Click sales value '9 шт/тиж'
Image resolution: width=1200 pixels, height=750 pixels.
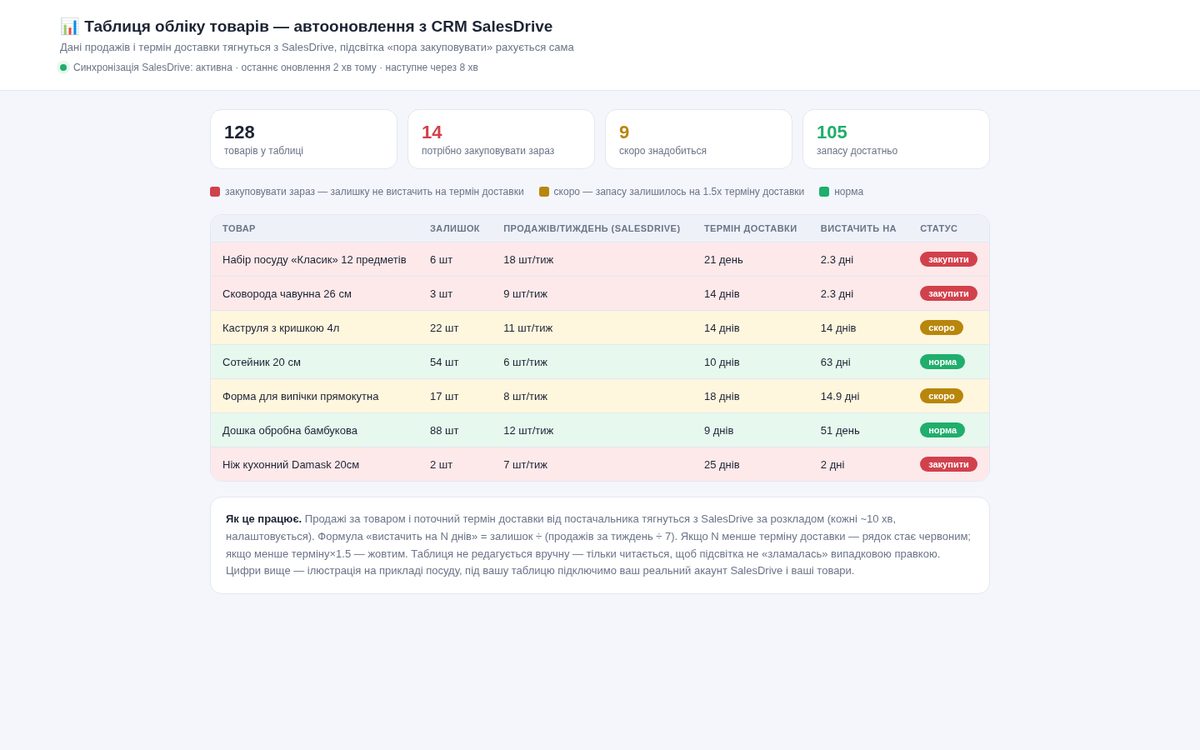tap(525, 293)
